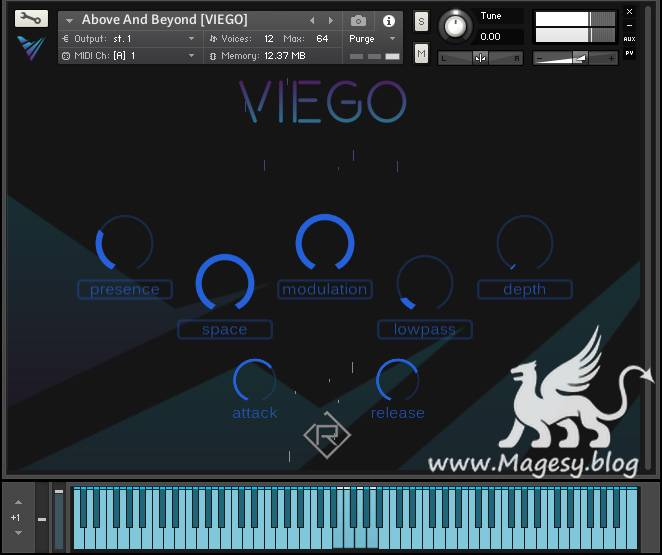Go to previous instrument preset arrow
Screen dimensions: 662x555
(312, 20)
